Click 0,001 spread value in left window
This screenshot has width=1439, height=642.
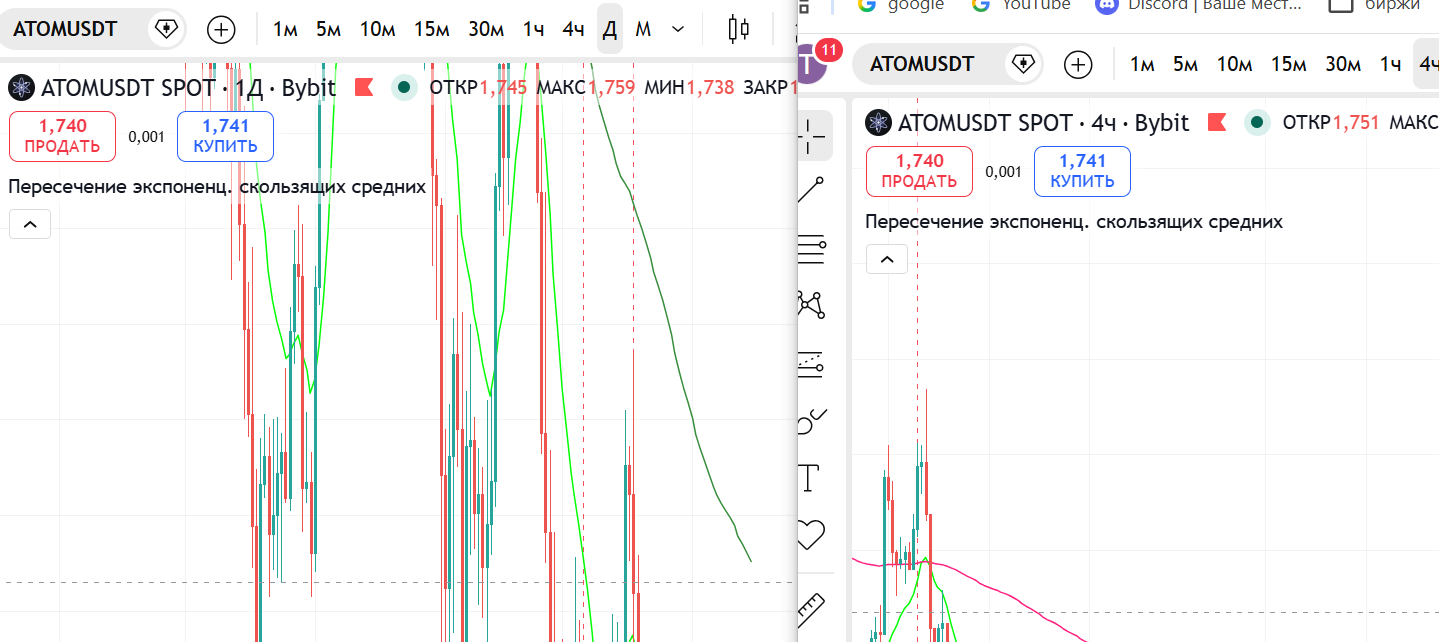[146, 137]
